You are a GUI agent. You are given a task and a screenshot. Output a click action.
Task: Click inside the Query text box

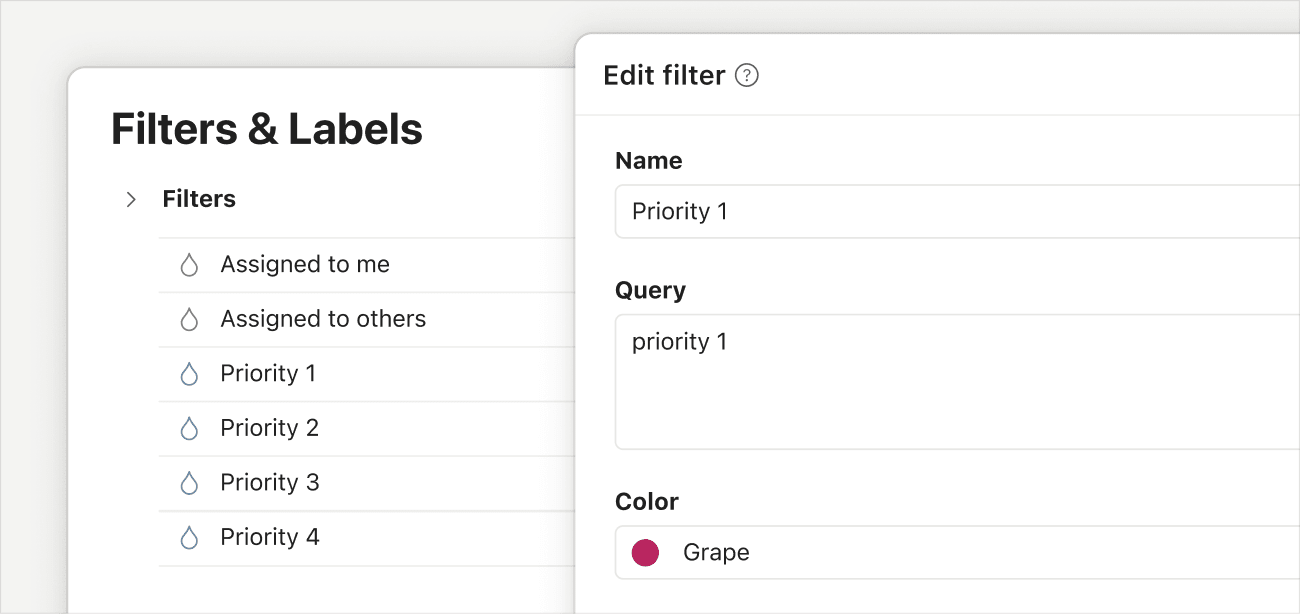[900, 380]
